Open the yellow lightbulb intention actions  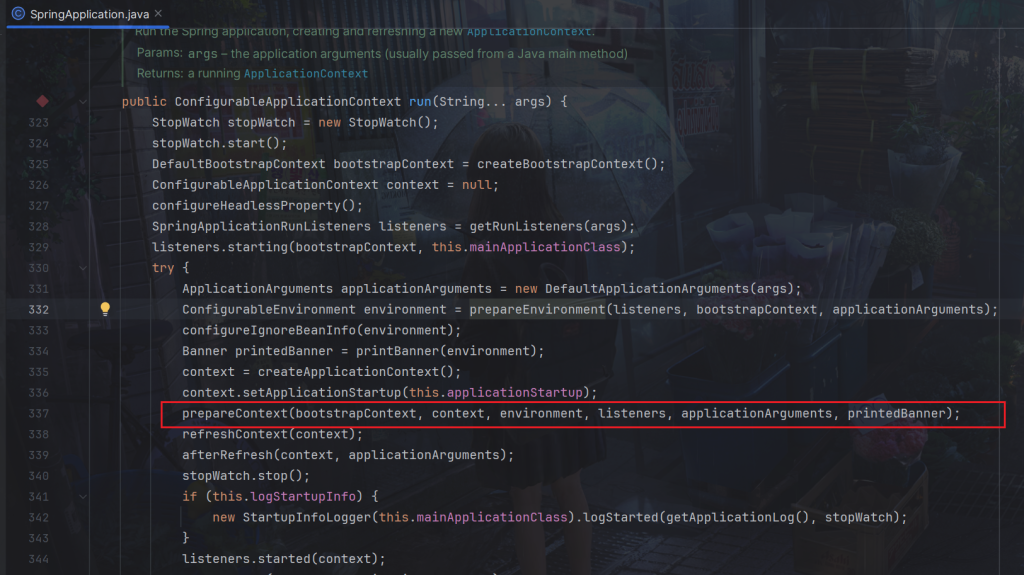pos(104,309)
